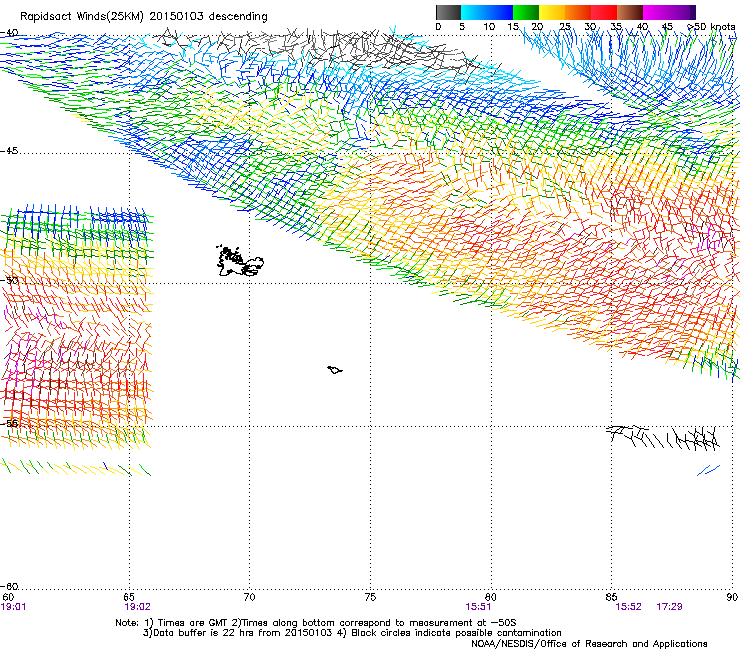Click the purple time label '19:02'

tap(137, 607)
